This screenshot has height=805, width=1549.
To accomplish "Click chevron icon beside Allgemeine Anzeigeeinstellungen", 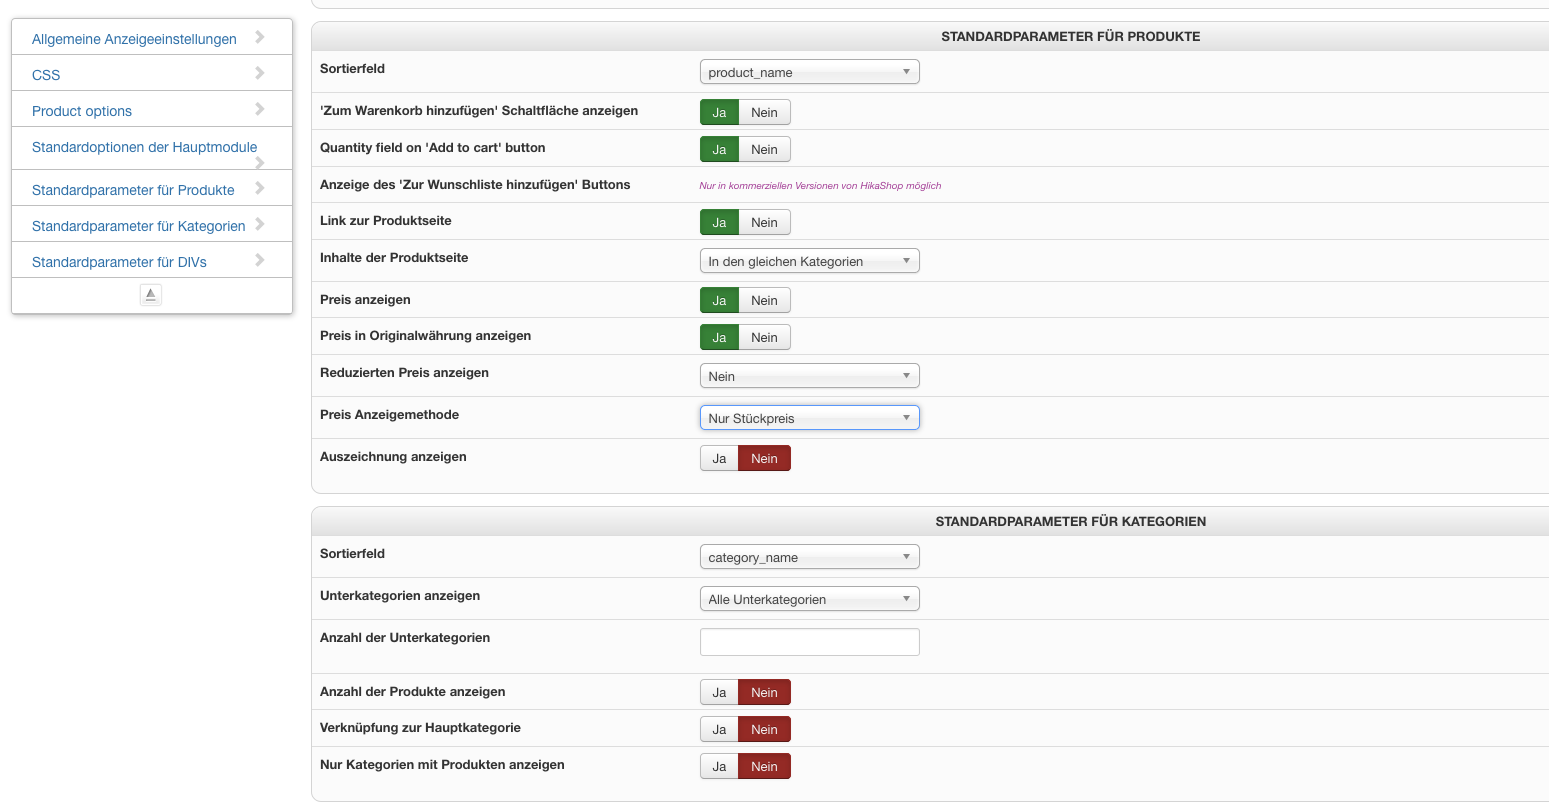I will click(x=260, y=37).
